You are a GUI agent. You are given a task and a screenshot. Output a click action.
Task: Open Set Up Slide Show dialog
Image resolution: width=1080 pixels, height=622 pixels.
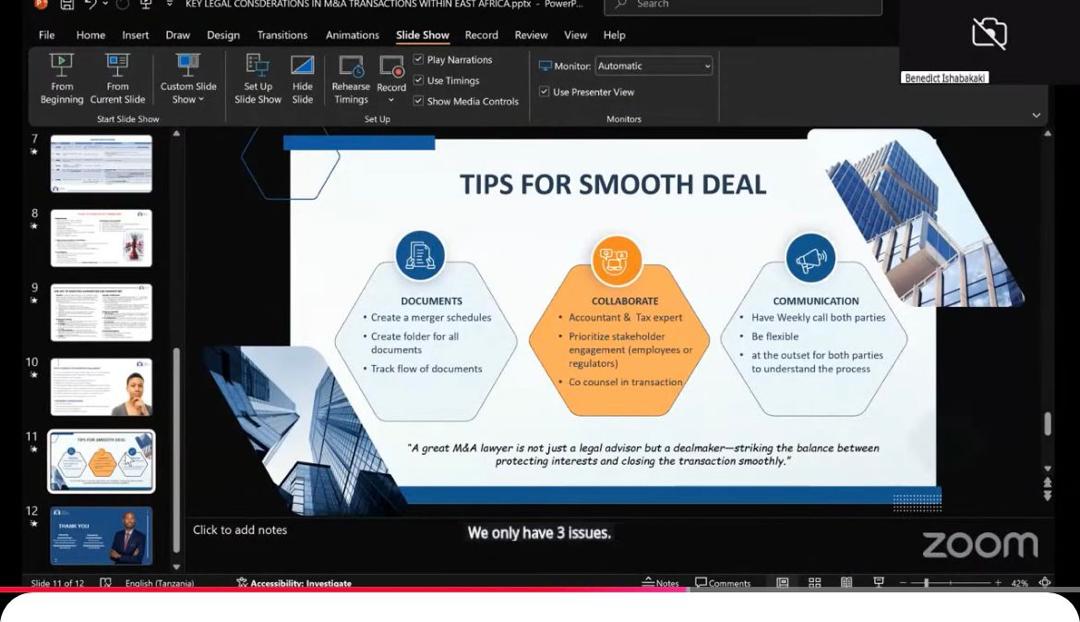257,78
